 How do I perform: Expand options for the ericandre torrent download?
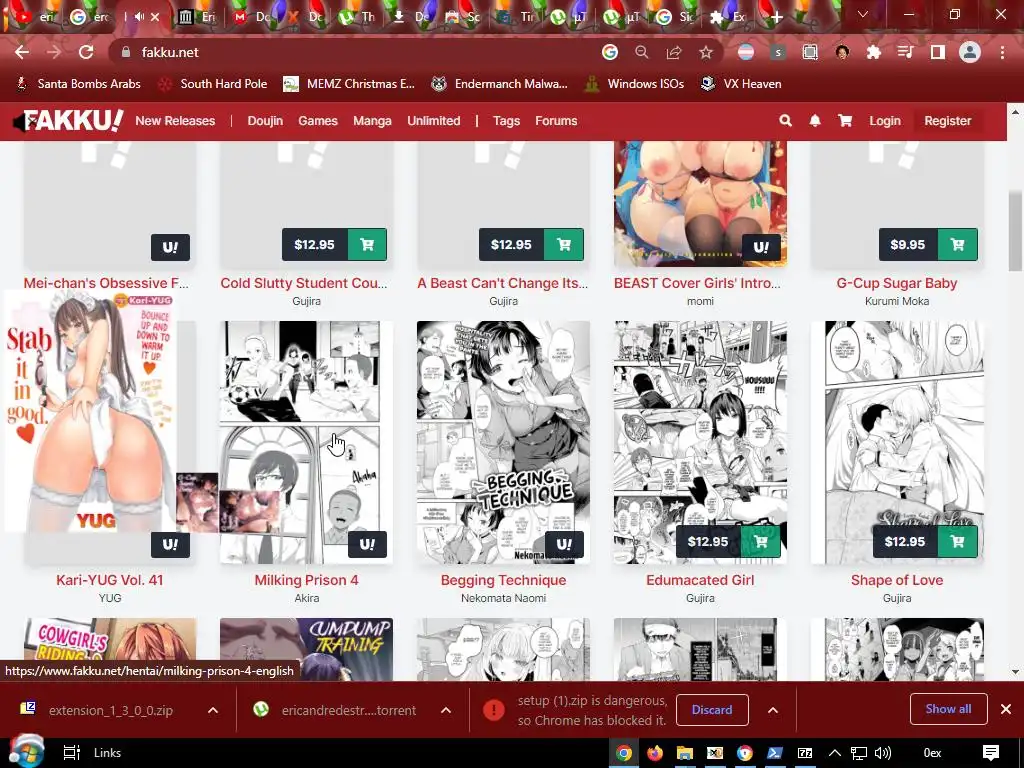446,710
